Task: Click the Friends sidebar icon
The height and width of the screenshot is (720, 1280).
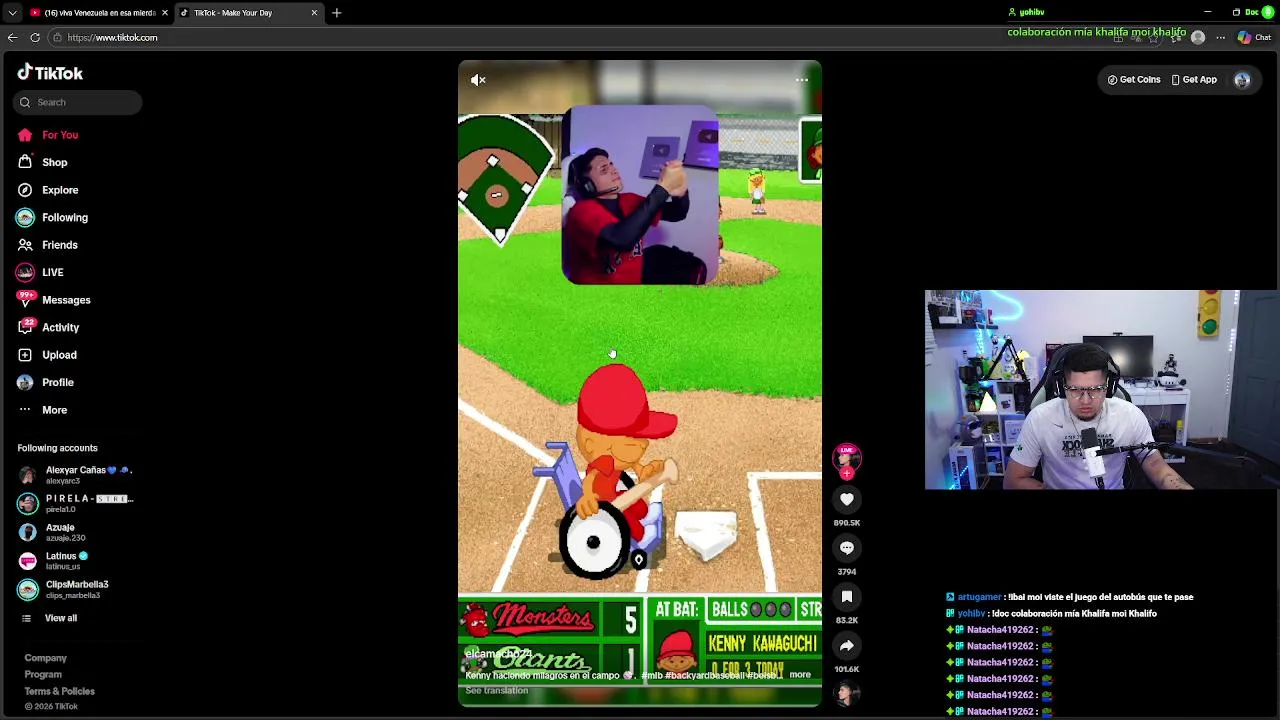Action: click(25, 245)
